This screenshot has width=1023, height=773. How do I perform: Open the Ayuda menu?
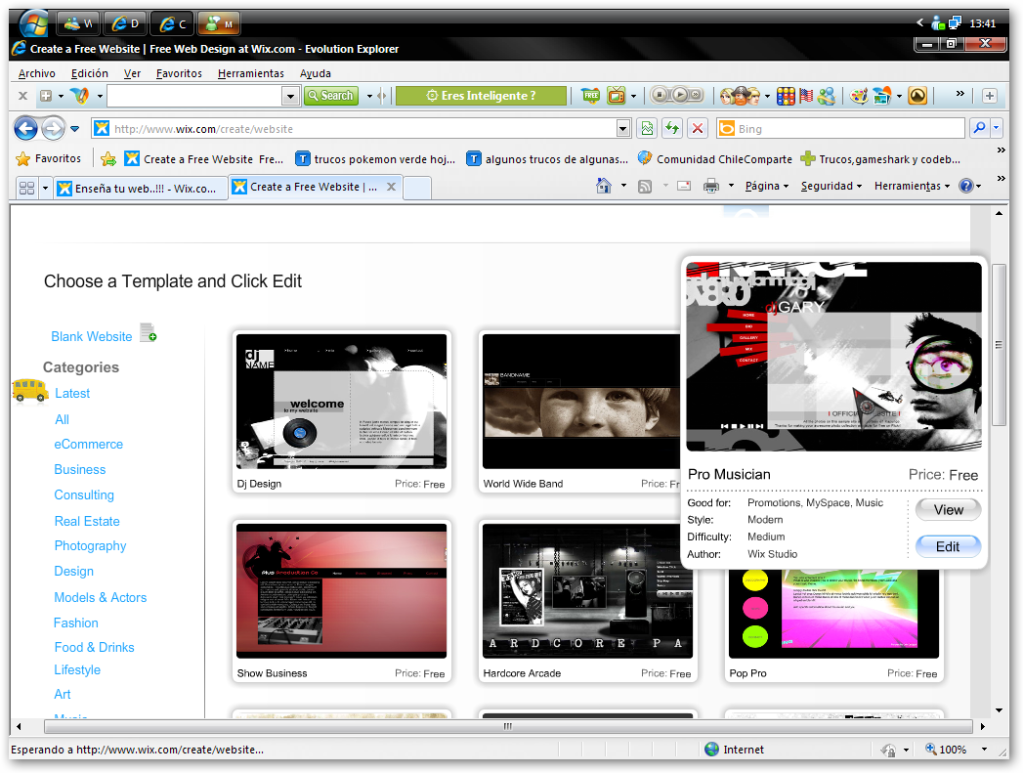pyautogui.click(x=315, y=74)
